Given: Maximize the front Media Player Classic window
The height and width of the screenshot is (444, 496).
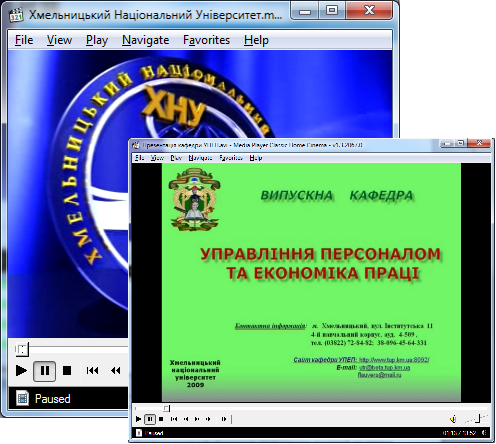Looking at the screenshot, I should point(461,143).
